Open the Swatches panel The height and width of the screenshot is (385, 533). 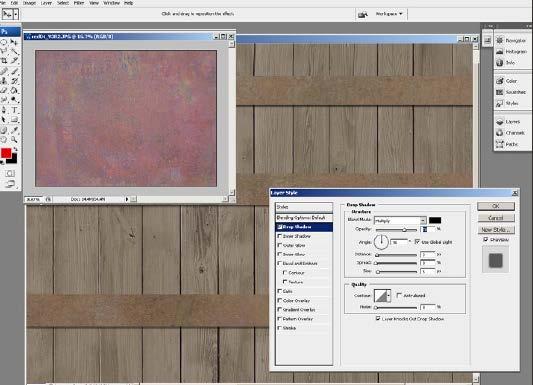512,92
